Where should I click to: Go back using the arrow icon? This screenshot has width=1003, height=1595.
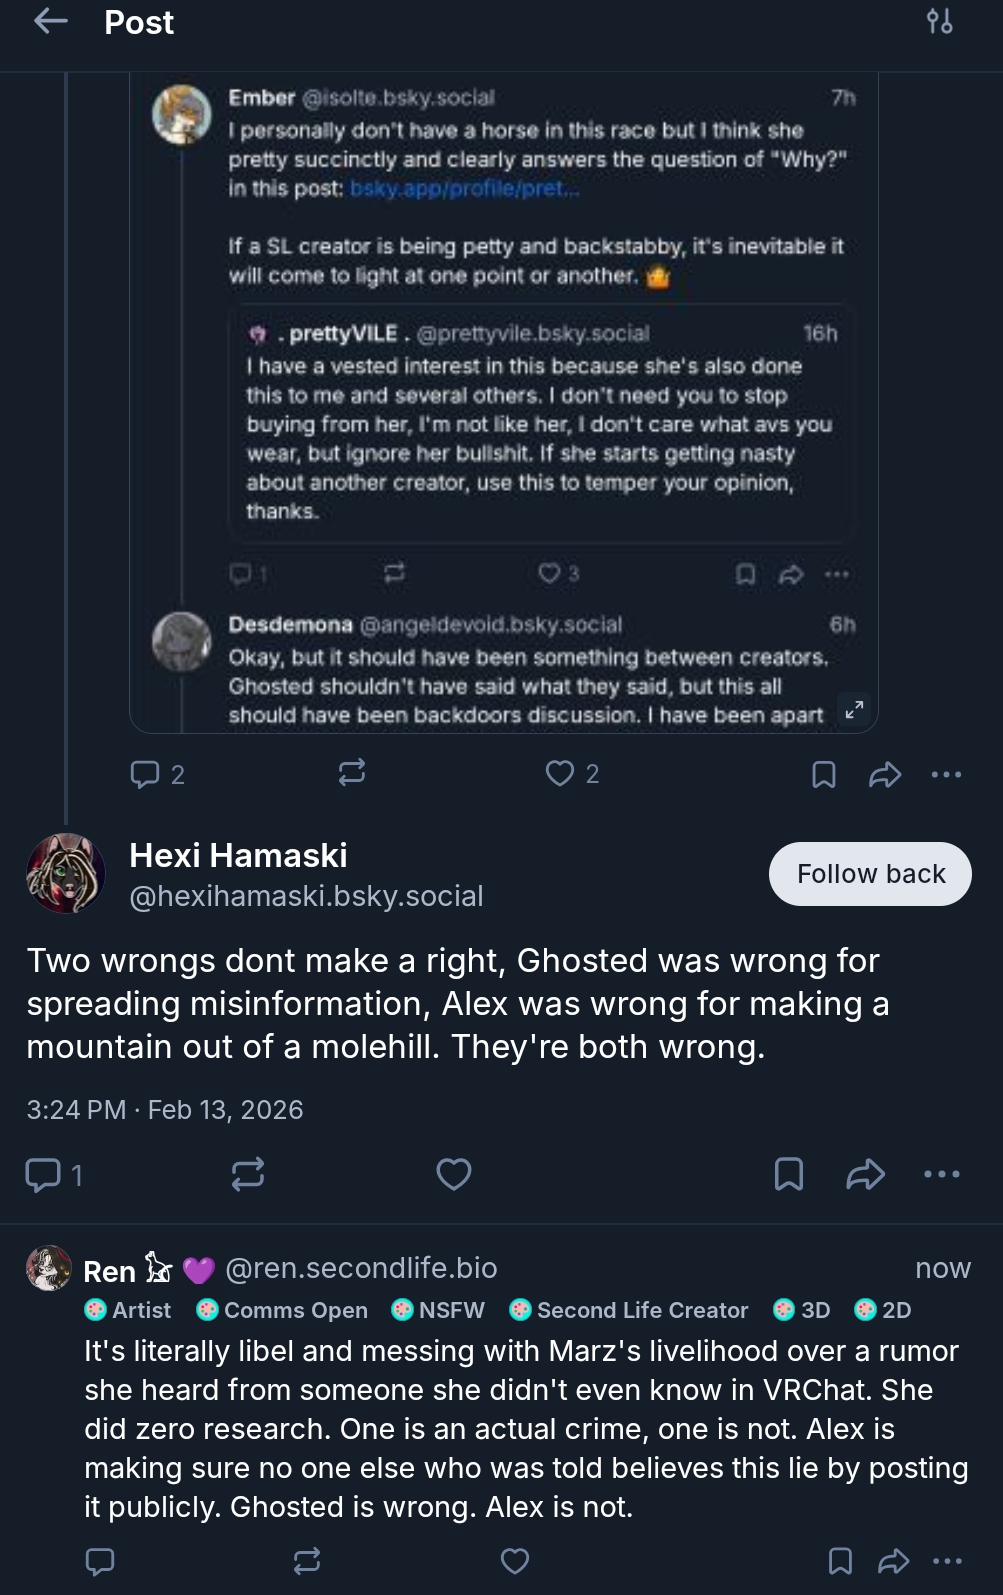(x=50, y=22)
